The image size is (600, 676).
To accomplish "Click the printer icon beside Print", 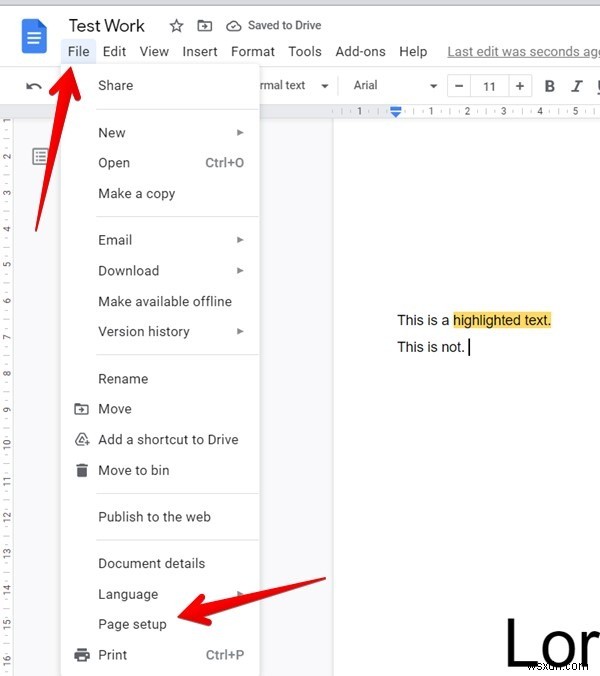I will click(x=82, y=655).
